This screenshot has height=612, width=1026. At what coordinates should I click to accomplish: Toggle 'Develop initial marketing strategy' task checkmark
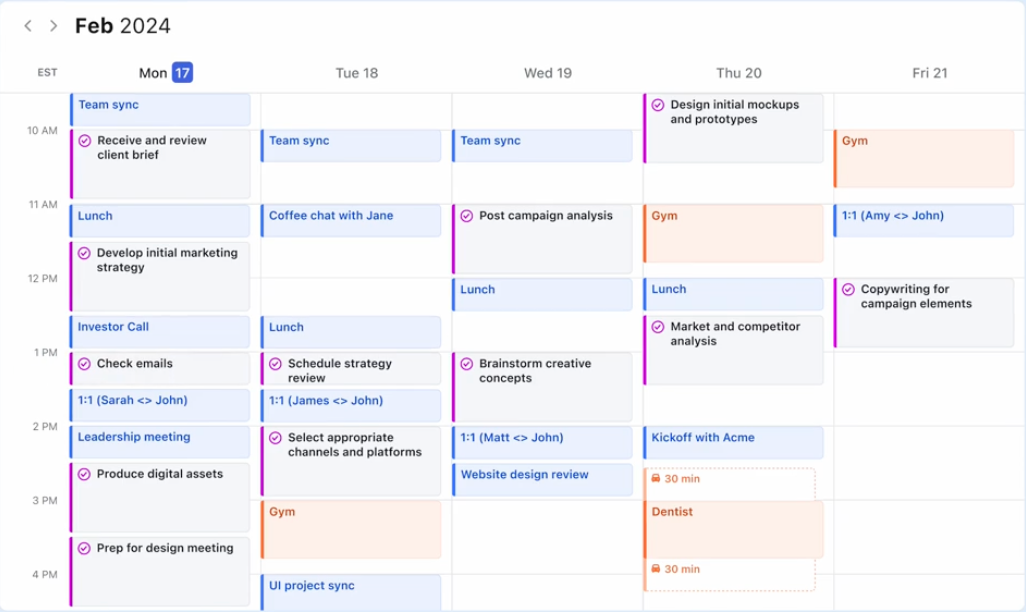[x=85, y=253]
